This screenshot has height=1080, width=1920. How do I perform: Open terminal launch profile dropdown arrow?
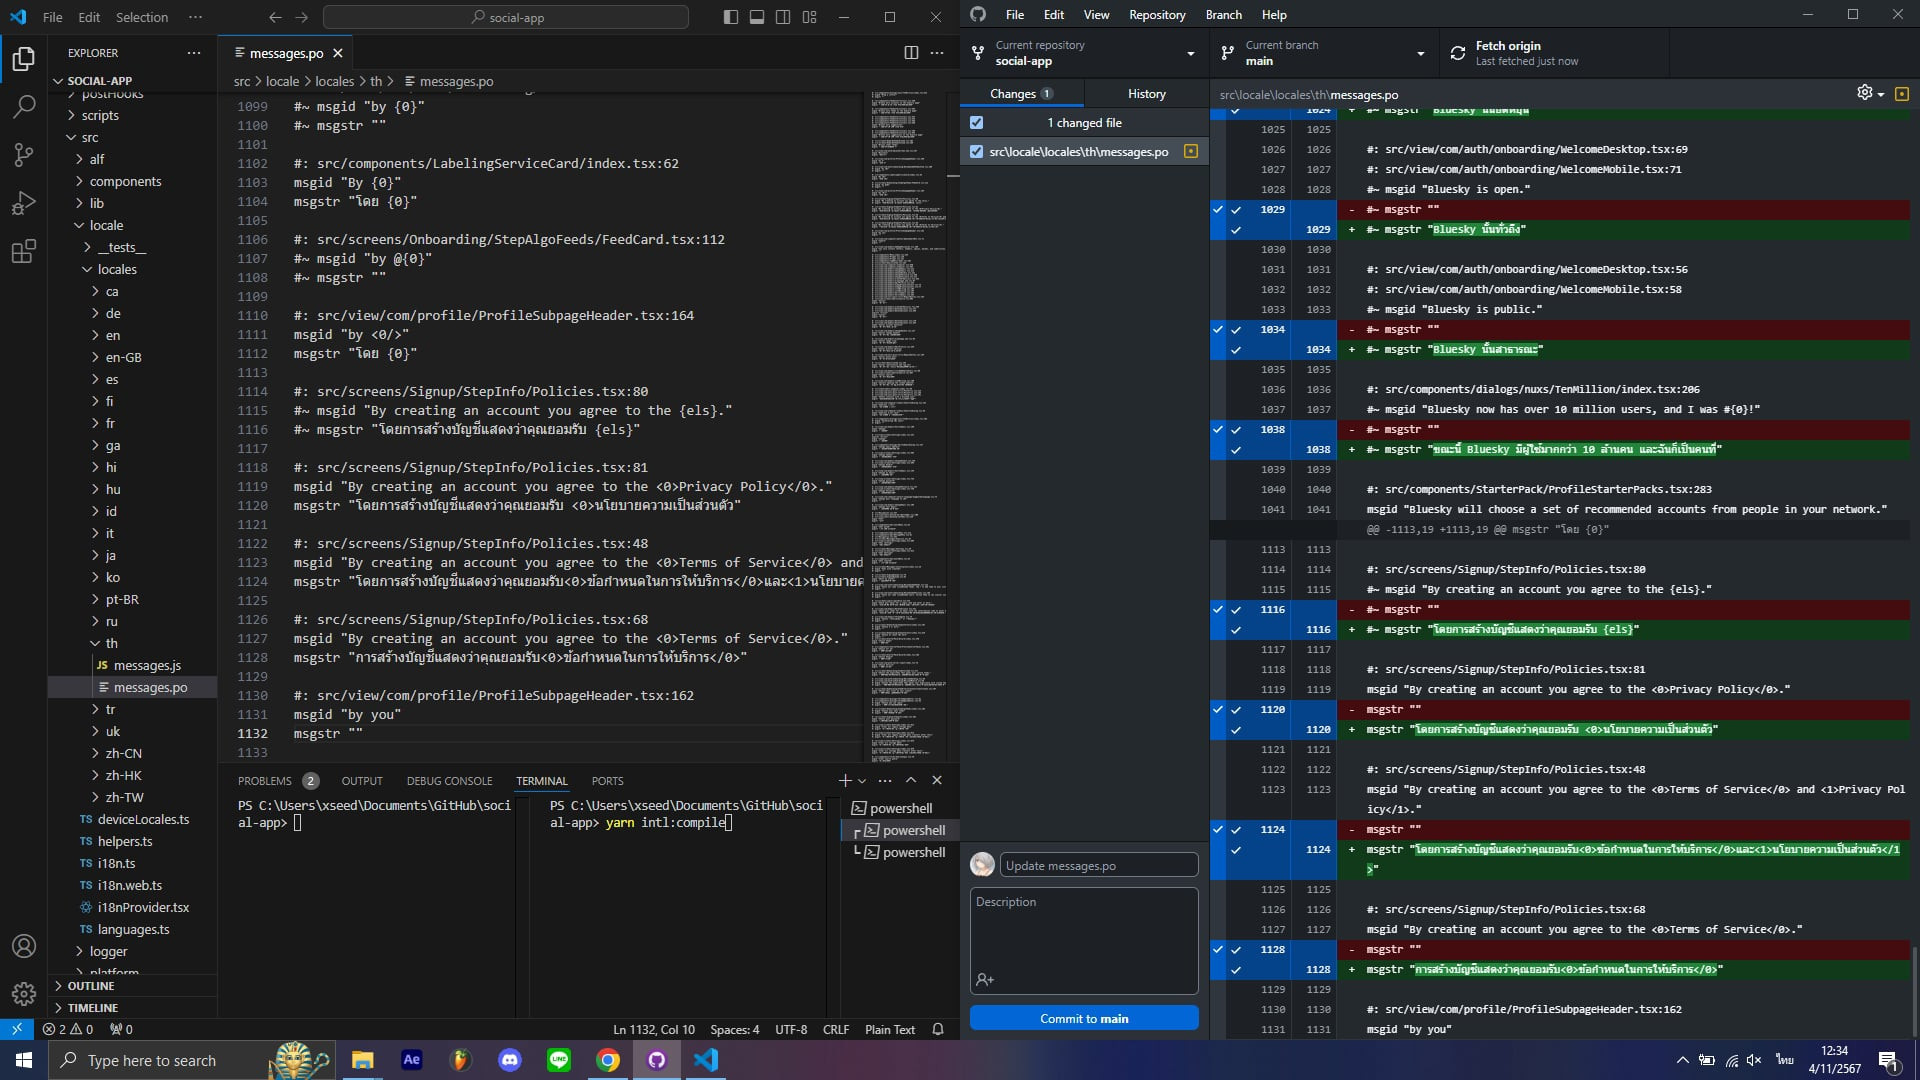(x=862, y=781)
